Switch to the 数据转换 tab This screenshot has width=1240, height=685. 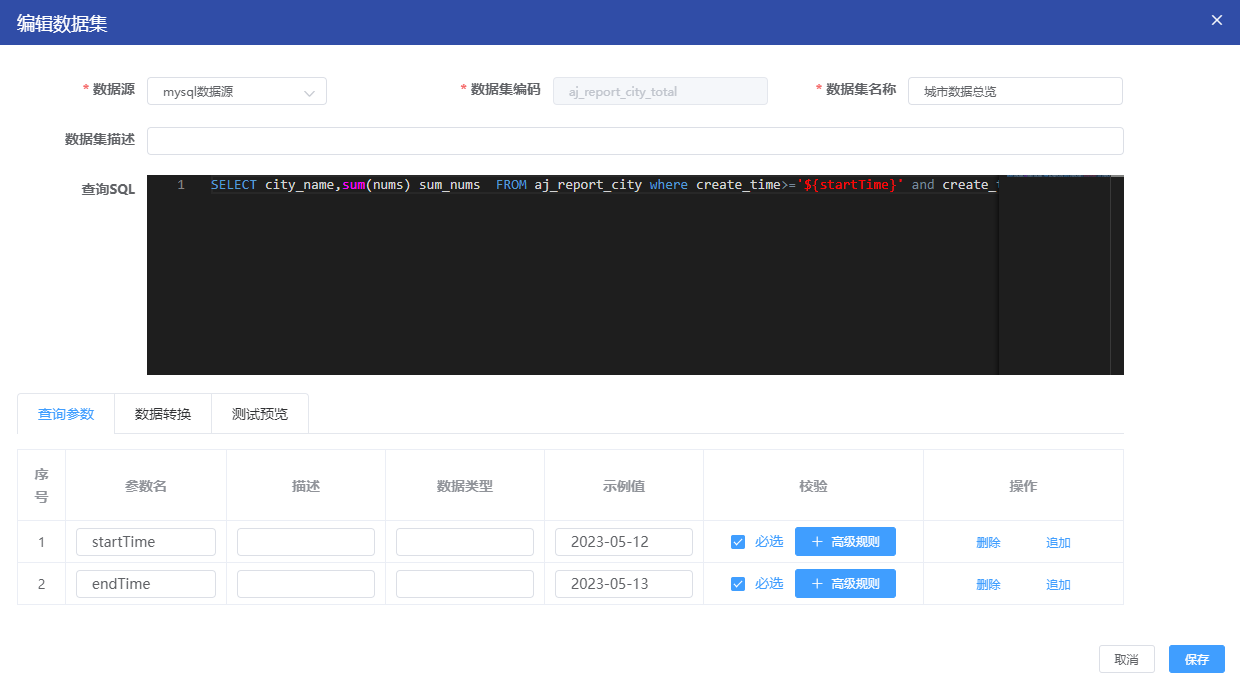coord(163,414)
